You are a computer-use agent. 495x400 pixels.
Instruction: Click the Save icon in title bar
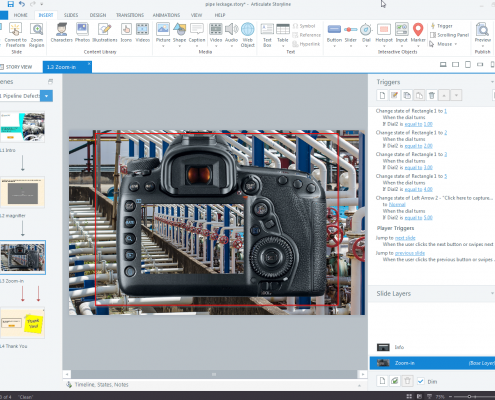pos(11,4)
